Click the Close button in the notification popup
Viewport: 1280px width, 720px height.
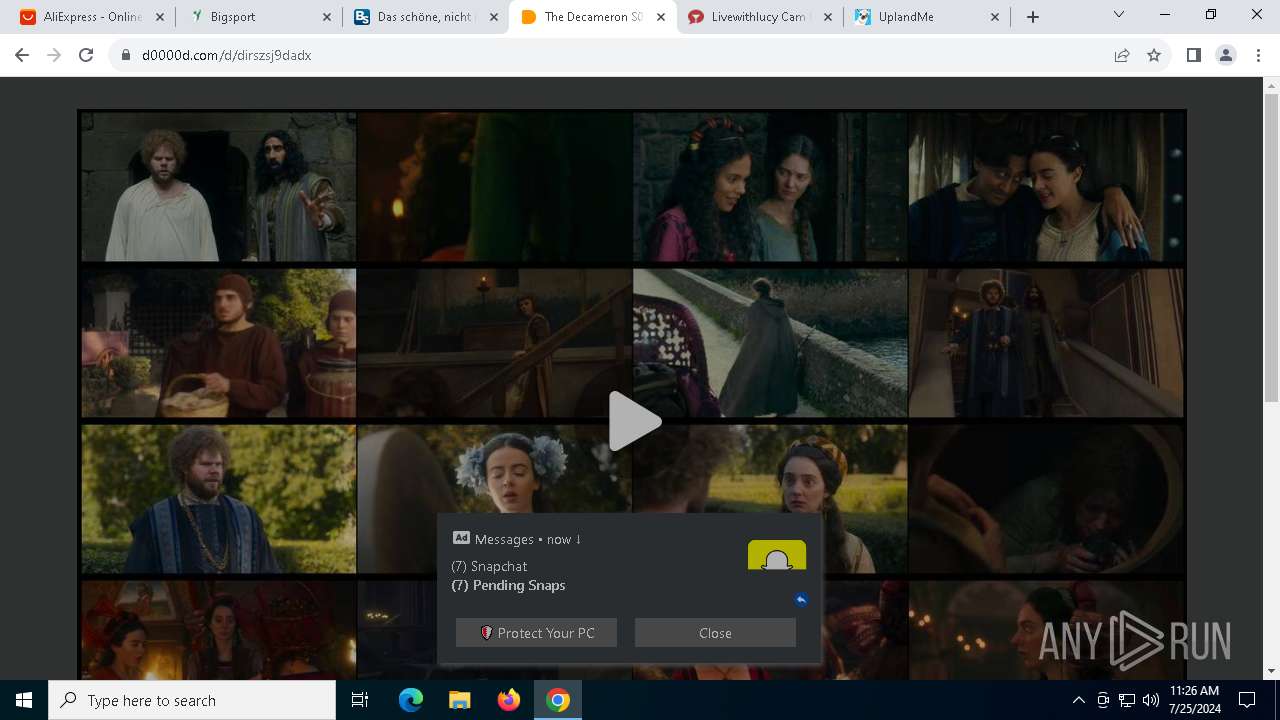[715, 633]
